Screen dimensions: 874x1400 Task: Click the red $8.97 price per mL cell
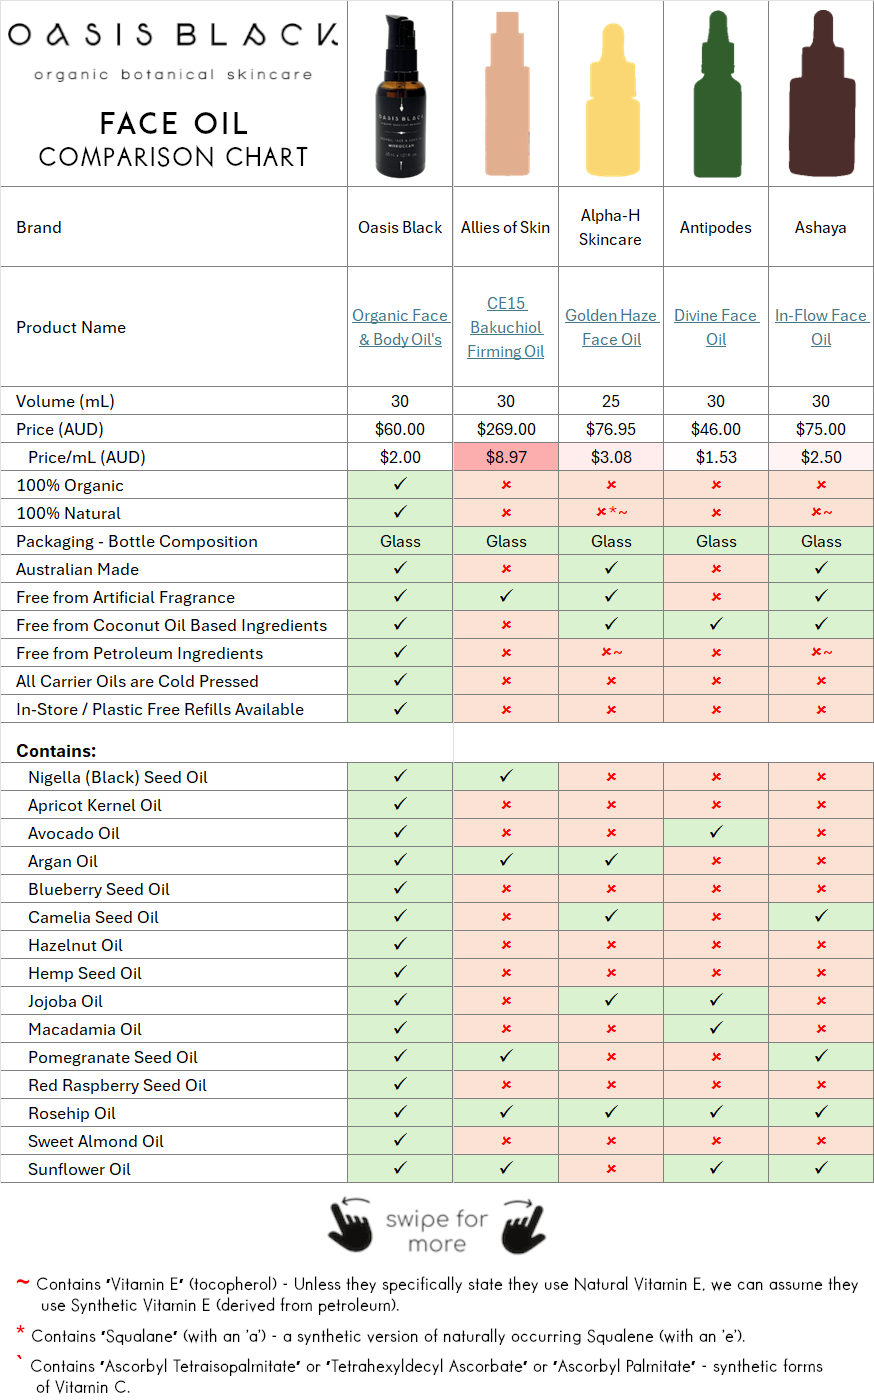pos(506,457)
